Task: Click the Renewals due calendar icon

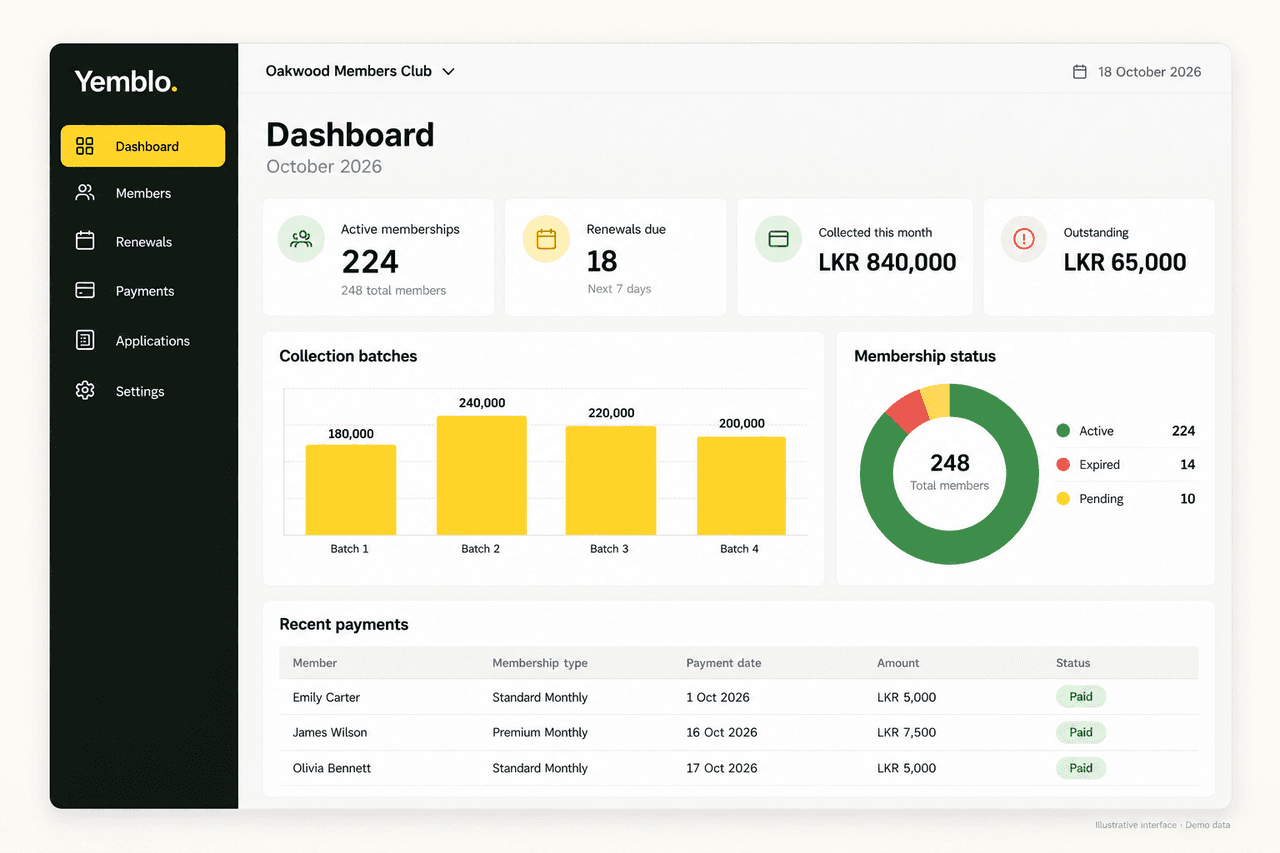Action: coord(546,239)
